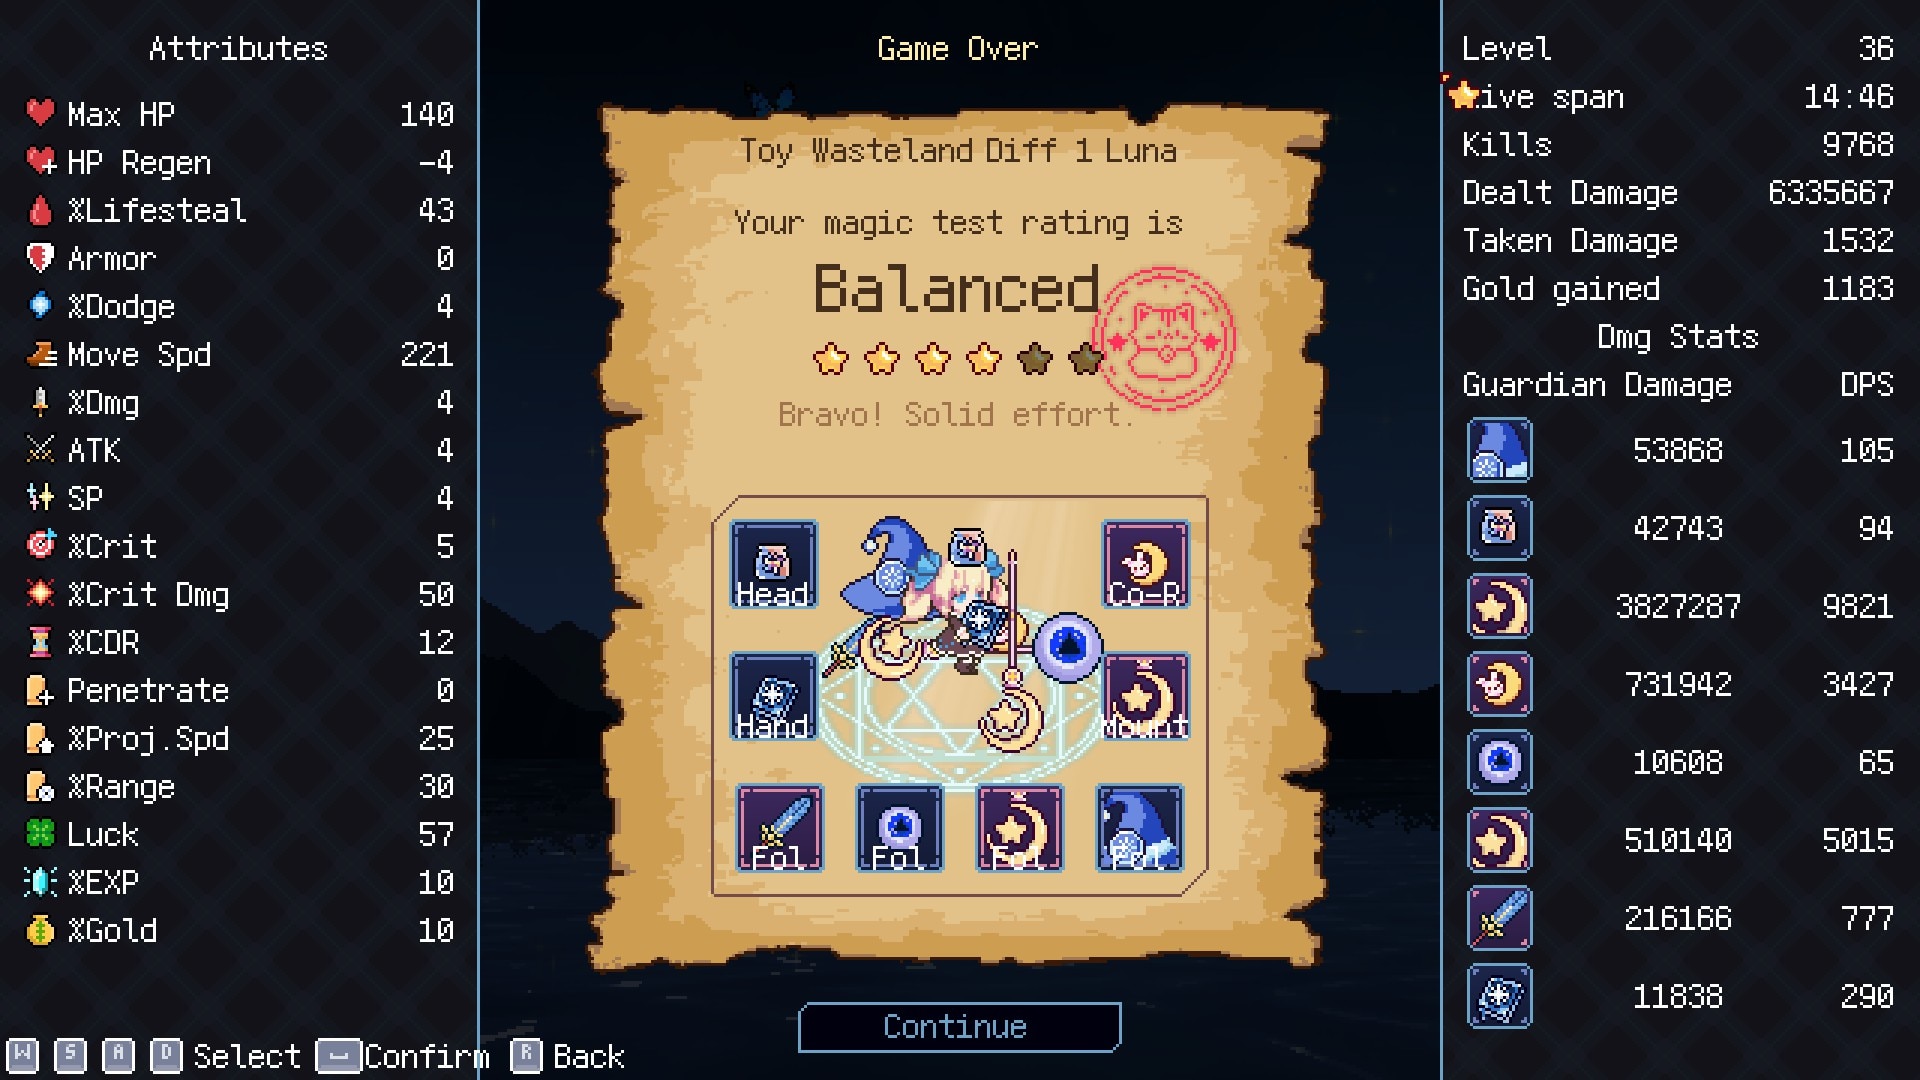This screenshot has height=1080, width=1920.
Task: Click spell book guardian with 11838 damage
Action: click(1499, 996)
